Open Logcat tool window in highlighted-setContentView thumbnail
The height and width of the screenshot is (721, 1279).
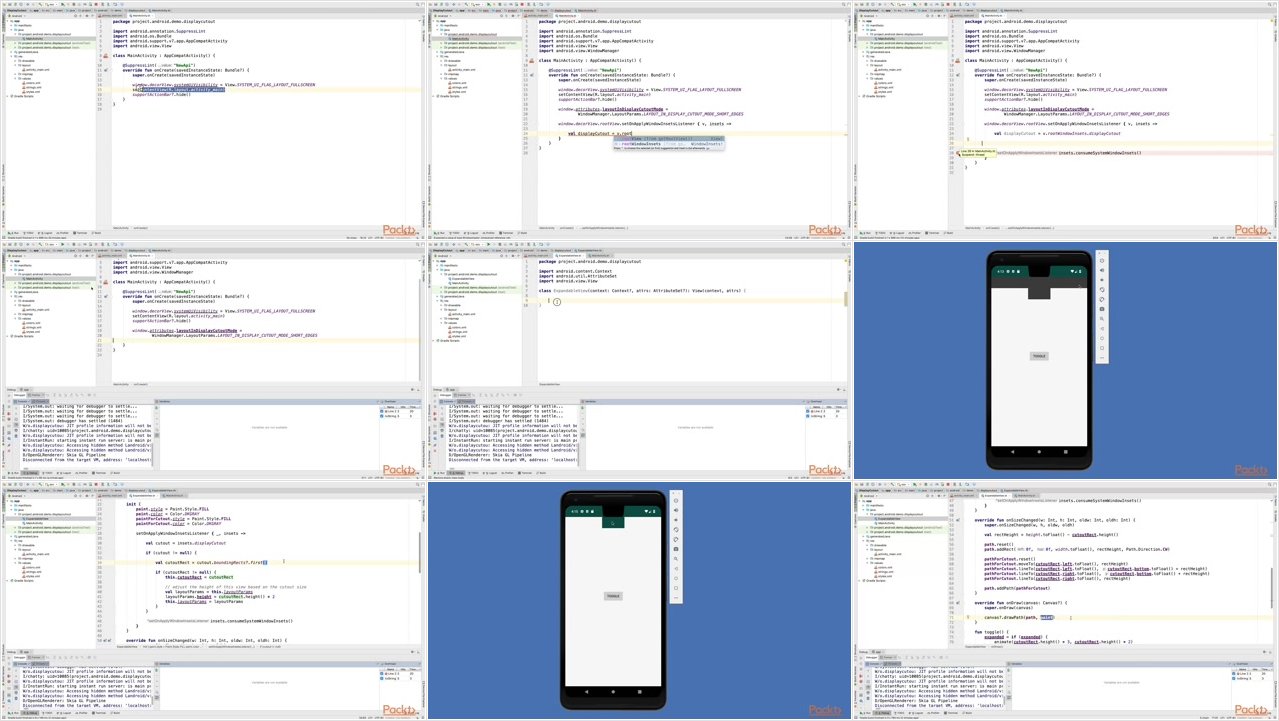[45, 233]
